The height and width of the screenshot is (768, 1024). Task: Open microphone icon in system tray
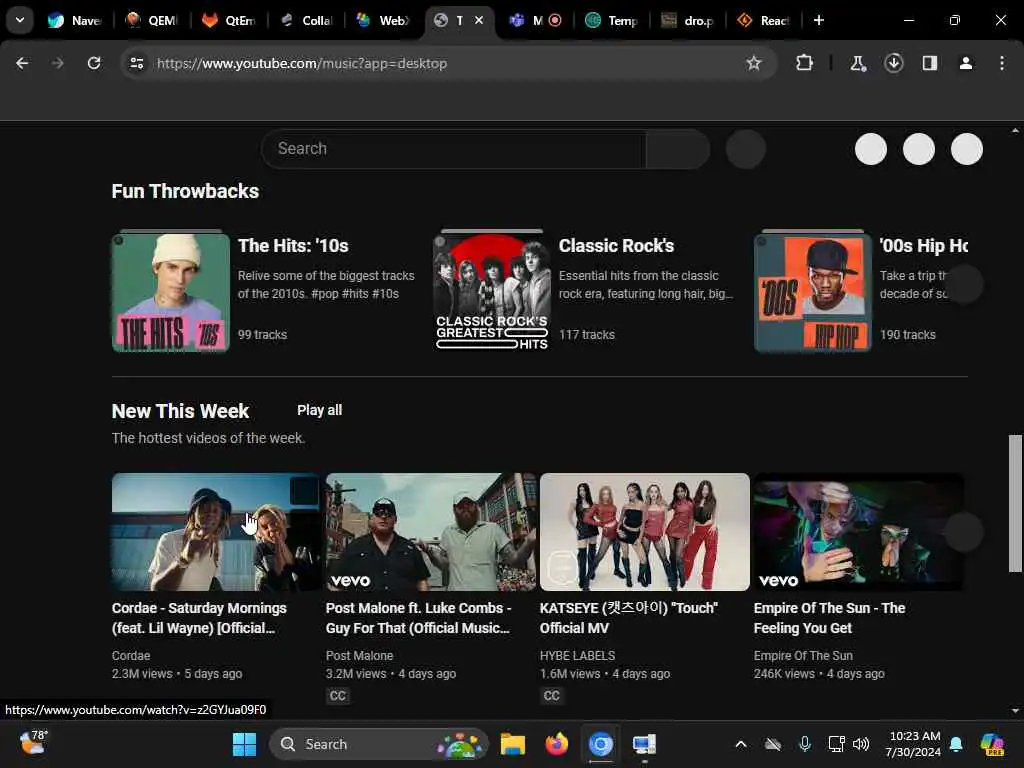(x=805, y=744)
